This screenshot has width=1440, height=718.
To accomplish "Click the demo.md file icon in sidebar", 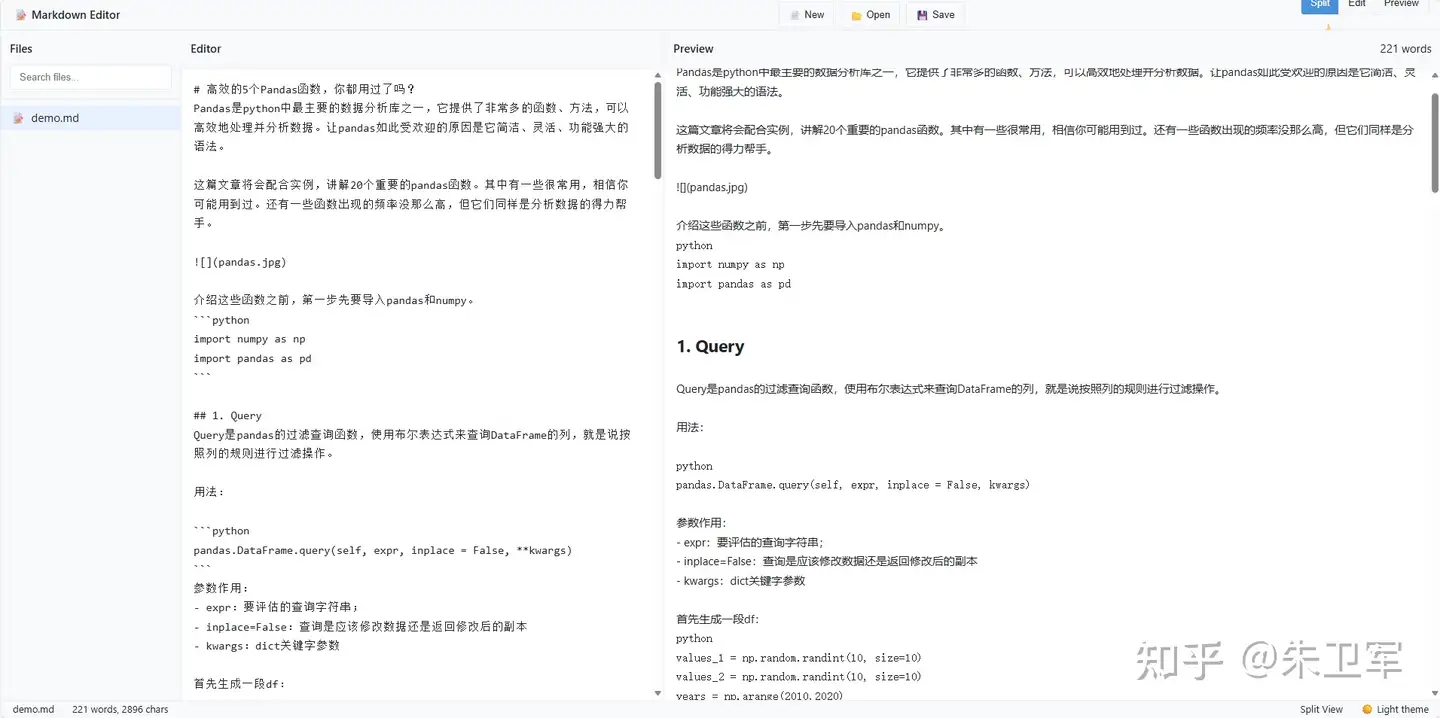I will click(18, 118).
